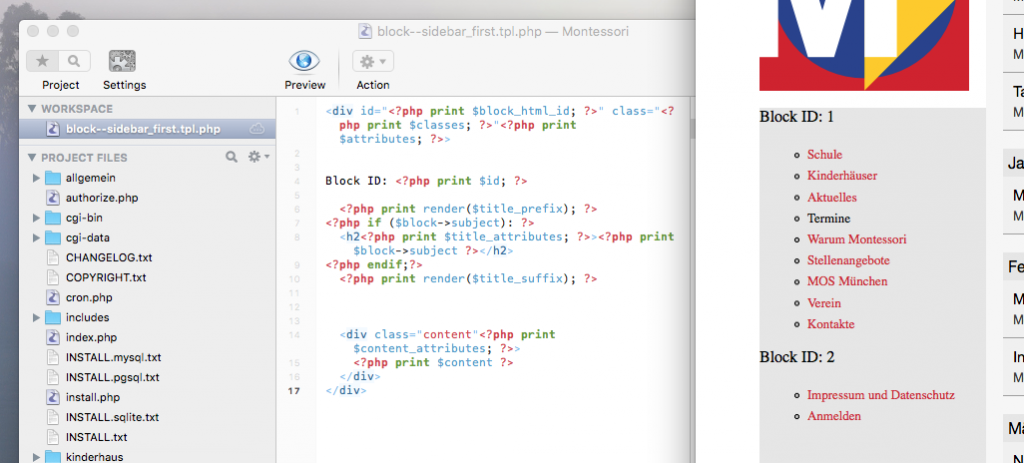Click cloud icon beside block--sidebar_first.tpl.php
Image resolution: width=1024 pixels, height=463 pixels.
(x=256, y=129)
